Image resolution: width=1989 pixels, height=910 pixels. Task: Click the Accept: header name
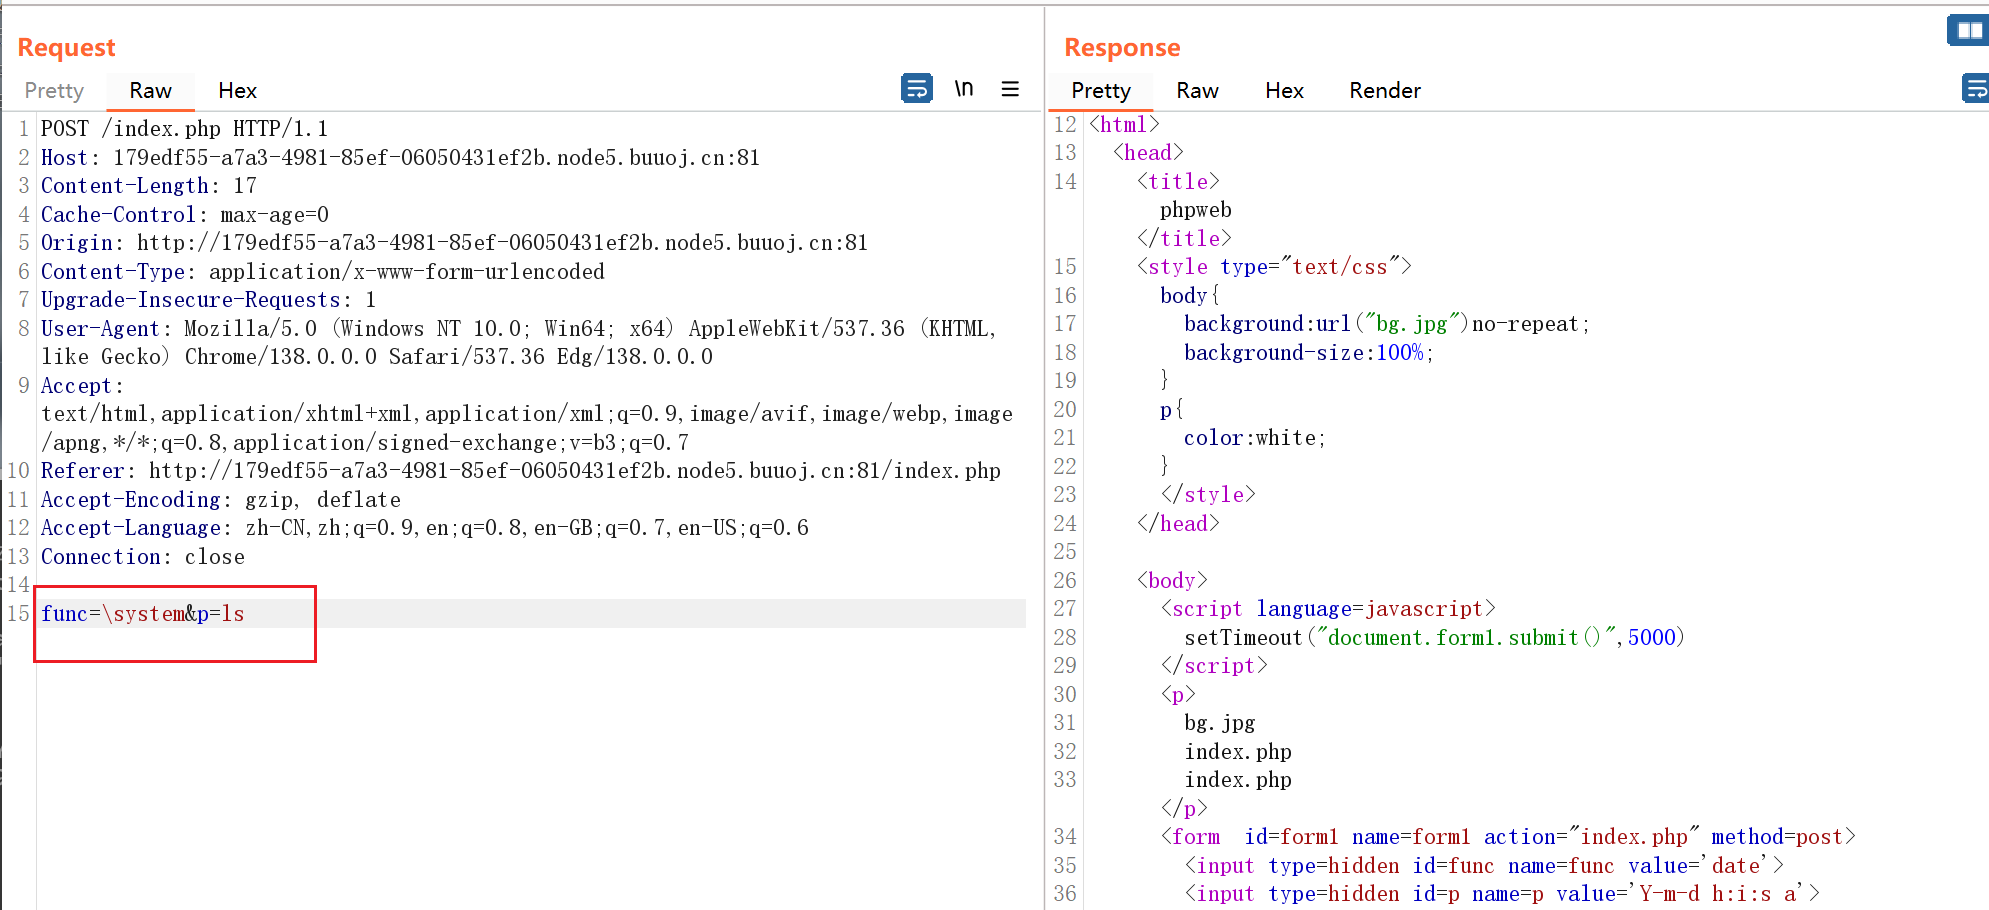(x=82, y=386)
